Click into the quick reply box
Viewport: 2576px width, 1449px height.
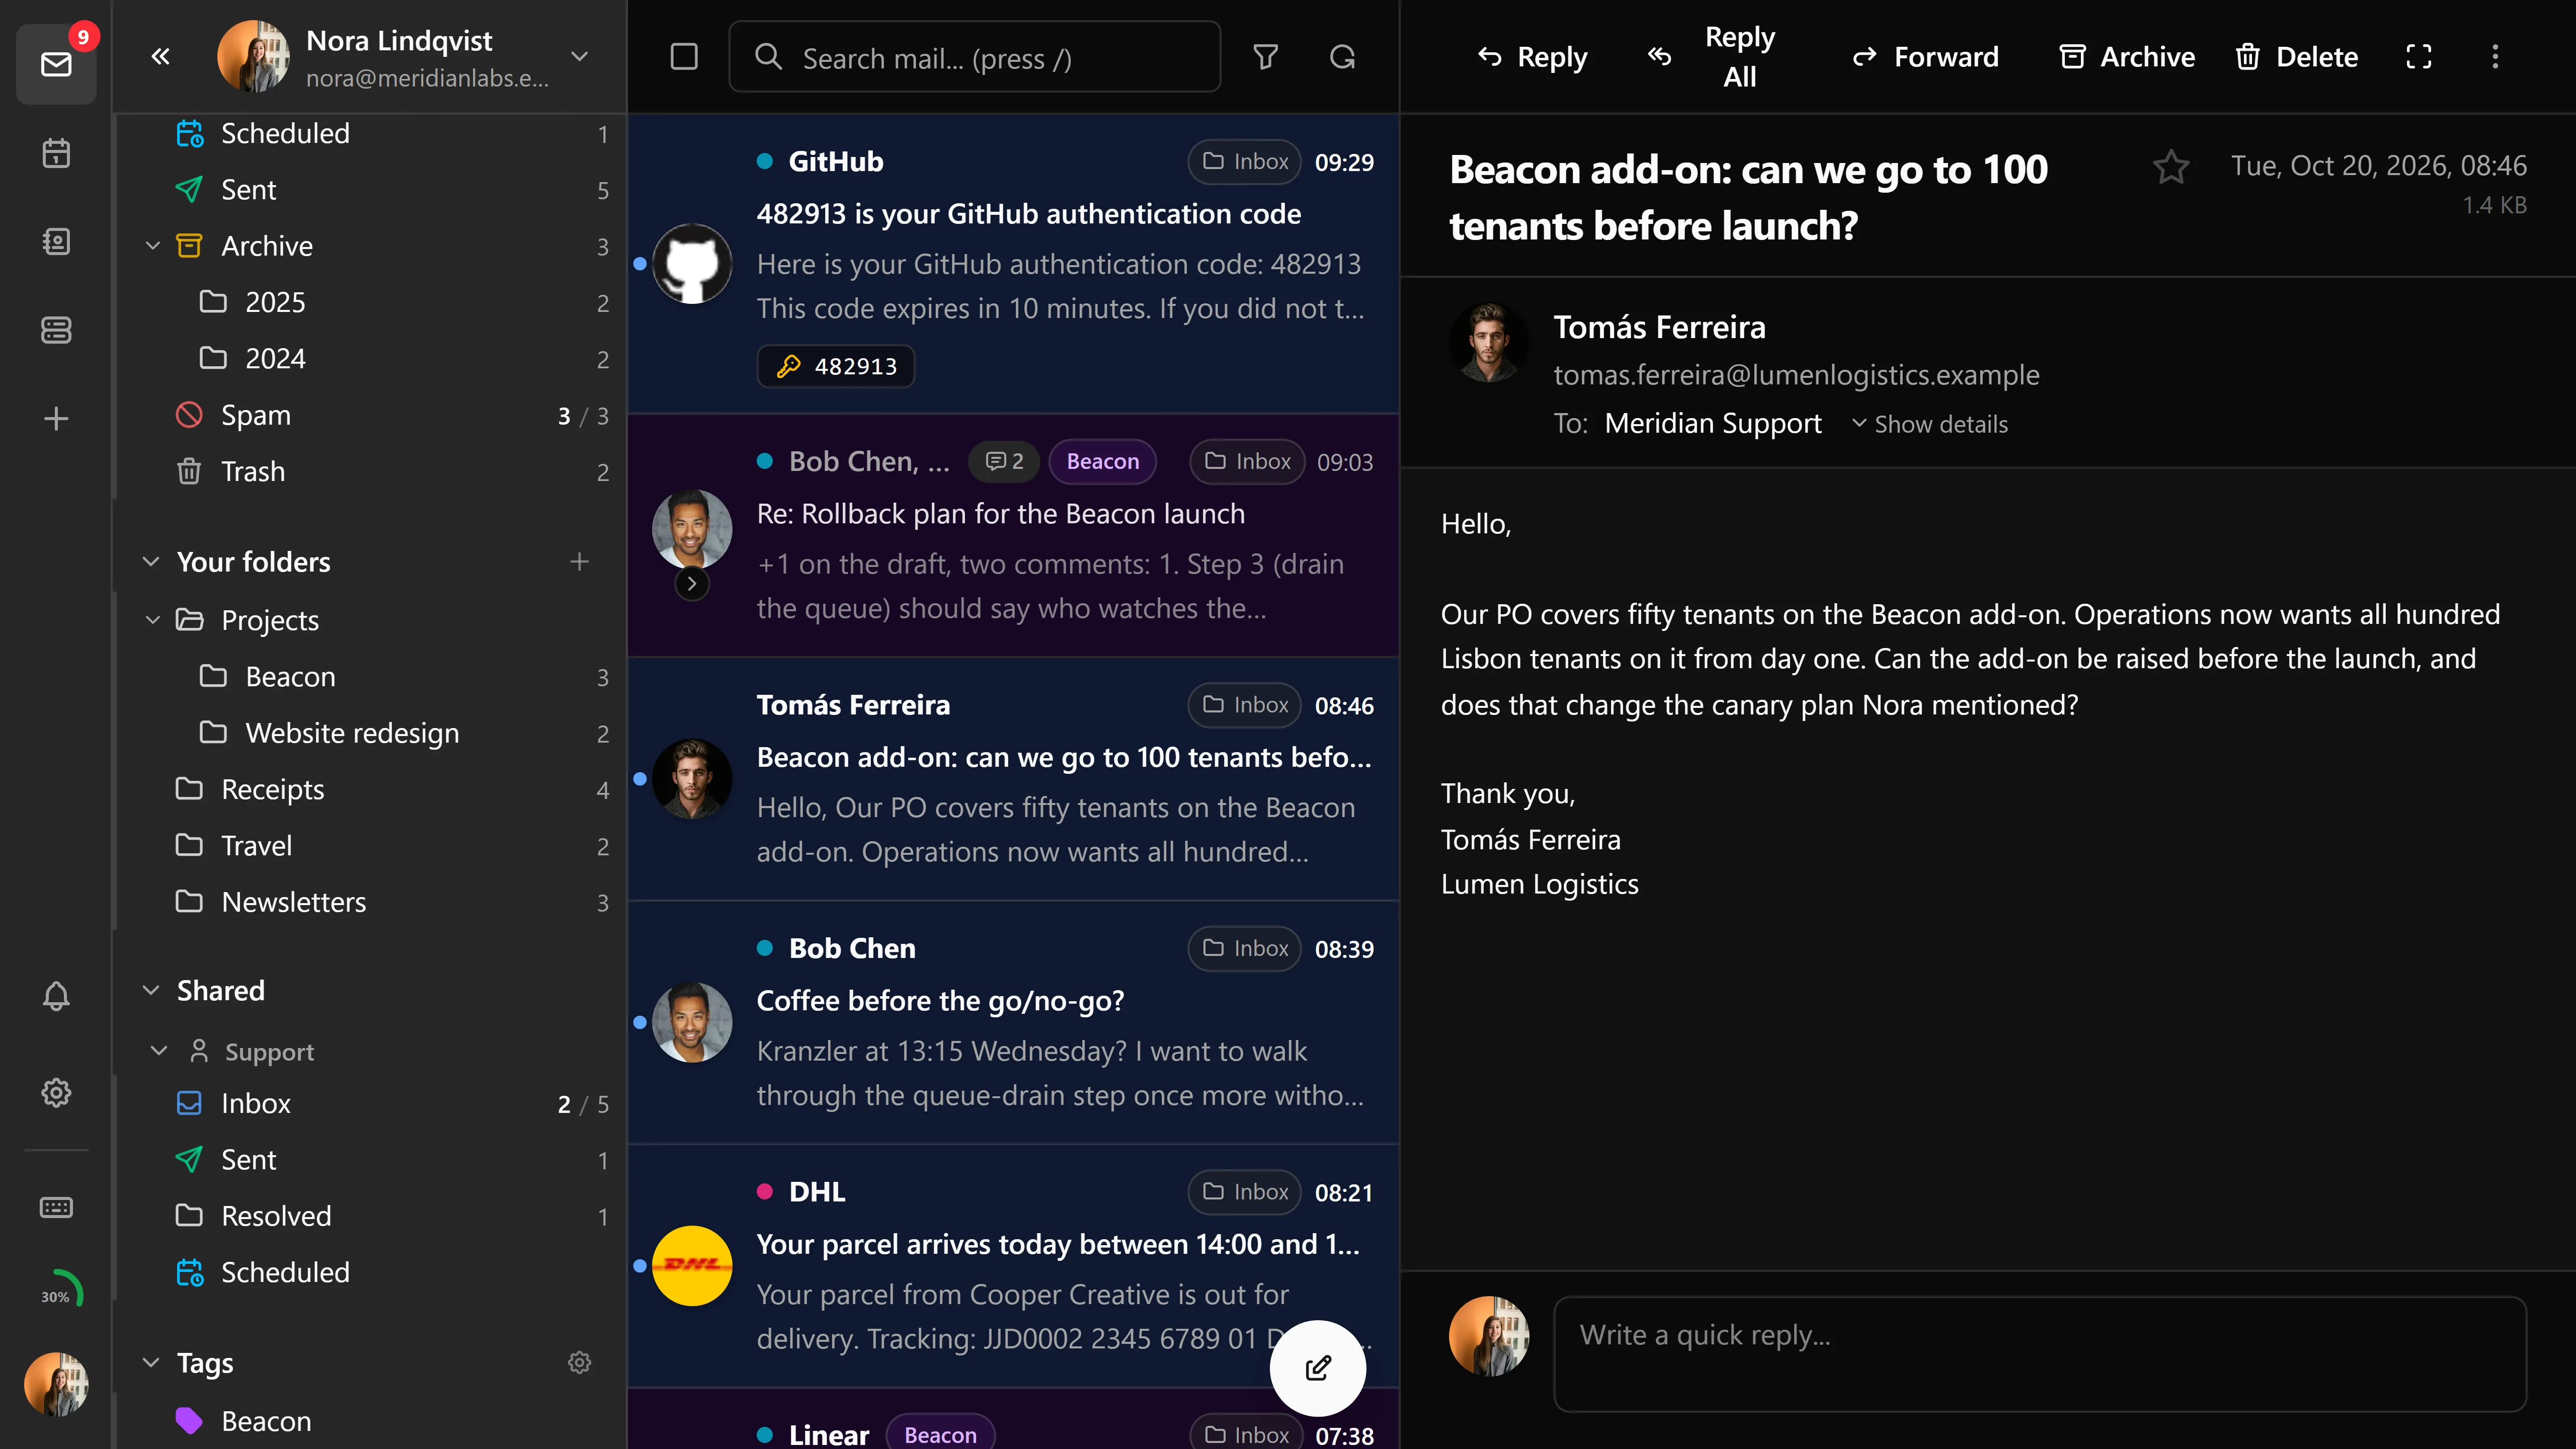pyautogui.click(x=2040, y=1354)
